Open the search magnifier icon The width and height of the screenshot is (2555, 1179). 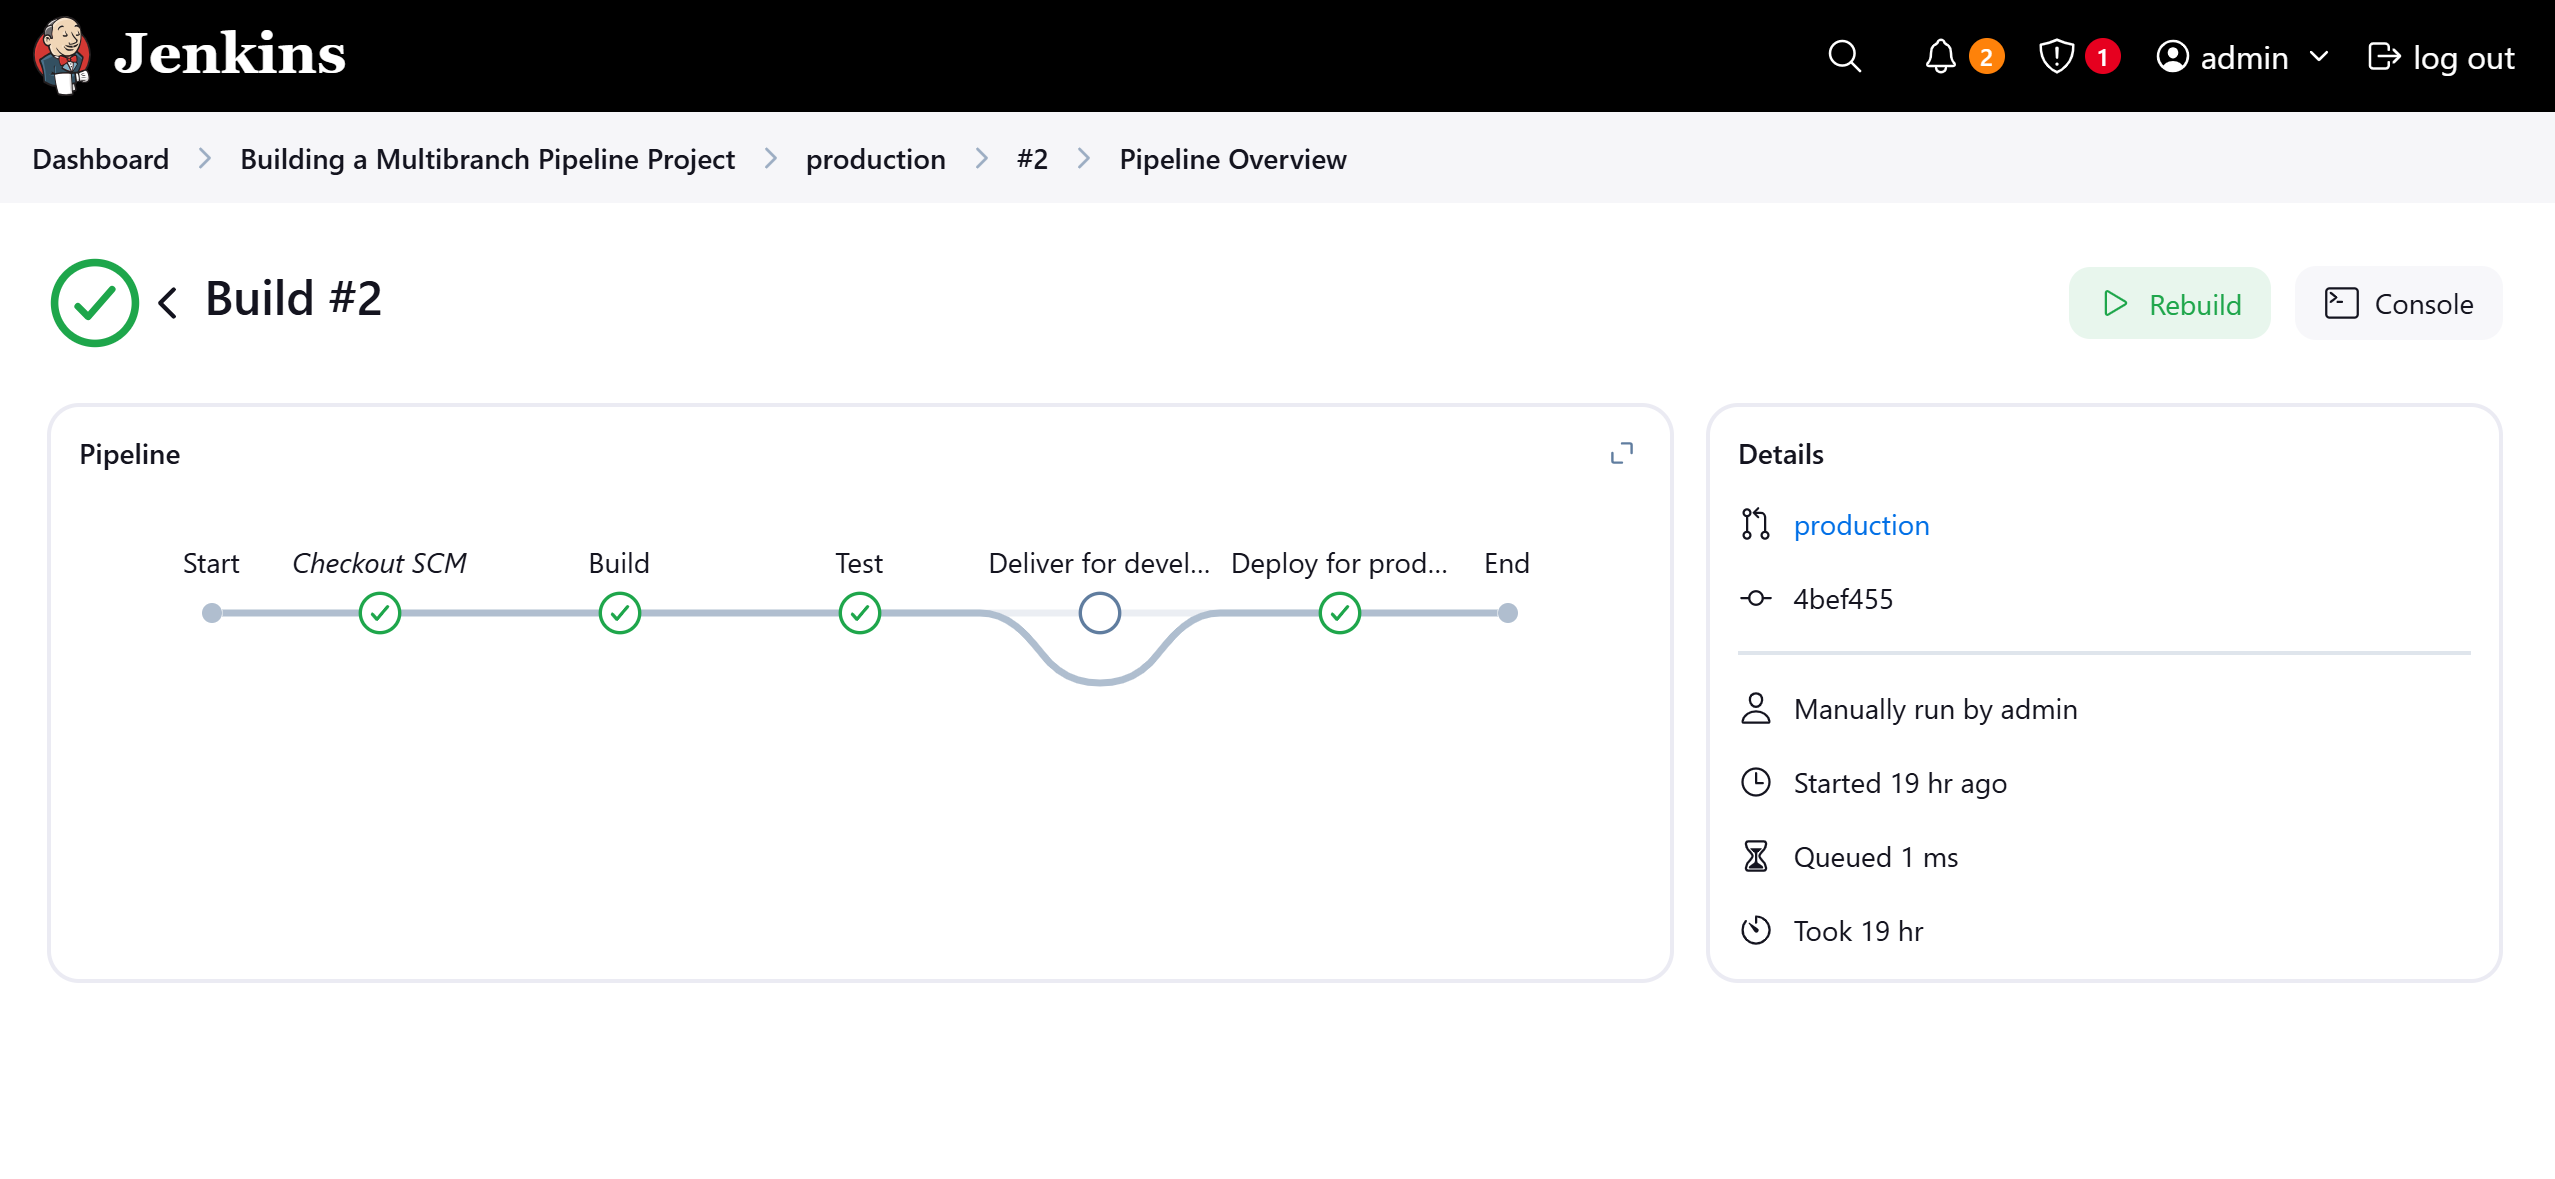1844,57
